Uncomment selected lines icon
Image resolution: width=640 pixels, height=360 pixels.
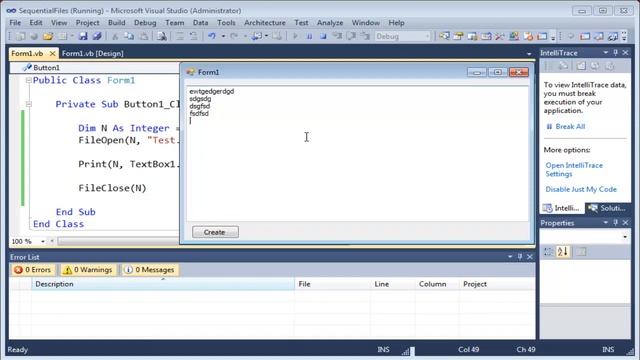point(193,36)
